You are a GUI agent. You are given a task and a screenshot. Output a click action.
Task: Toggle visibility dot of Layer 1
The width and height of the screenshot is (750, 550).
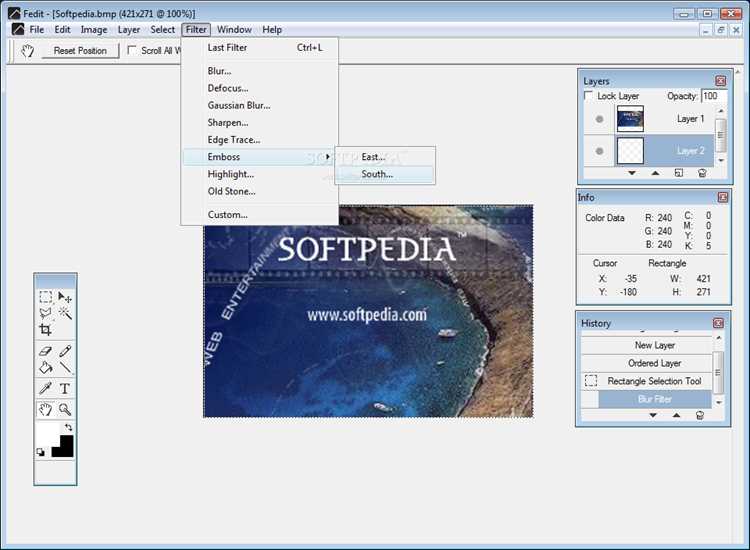point(599,119)
